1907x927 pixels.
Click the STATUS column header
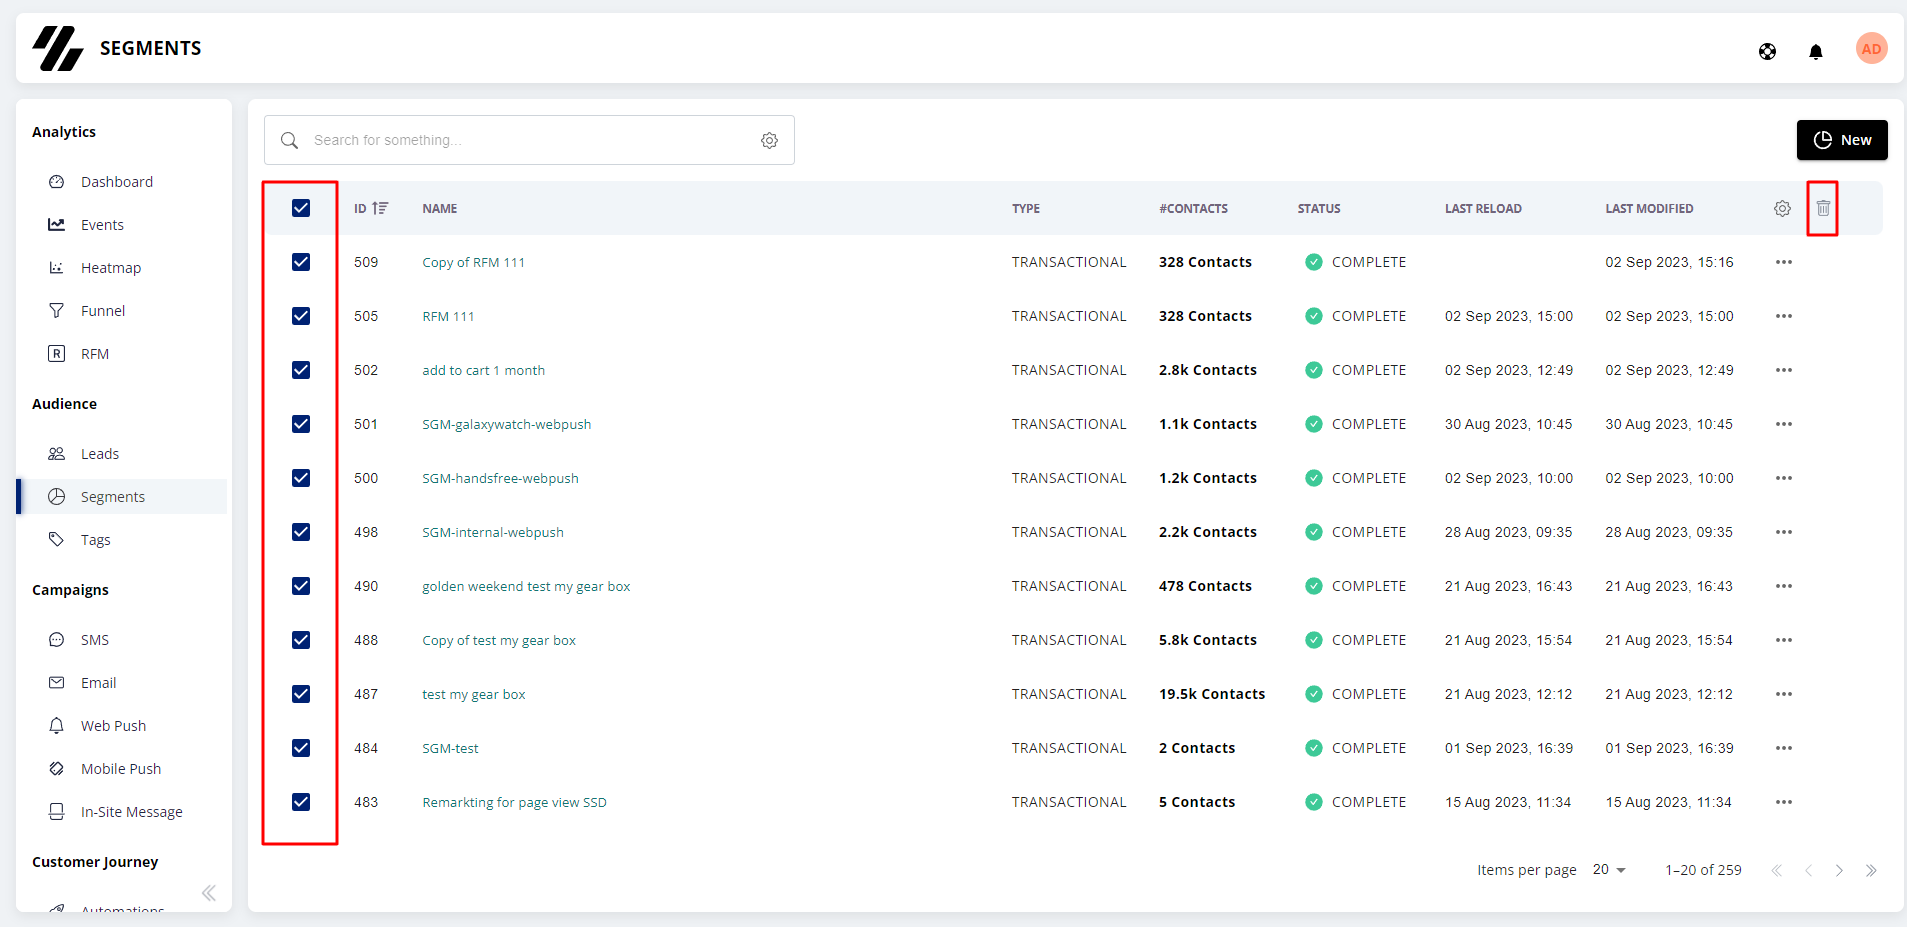pyautogui.click(x=1319, y=208)
